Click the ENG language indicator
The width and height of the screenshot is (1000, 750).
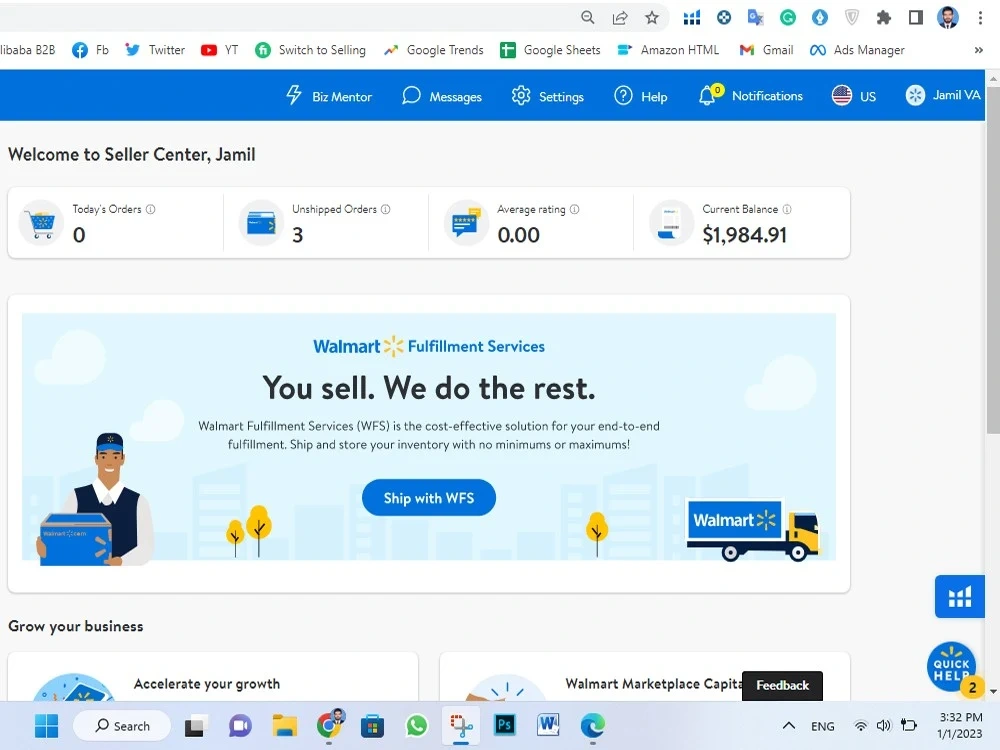pyautogui.click(x=823, y=726)
